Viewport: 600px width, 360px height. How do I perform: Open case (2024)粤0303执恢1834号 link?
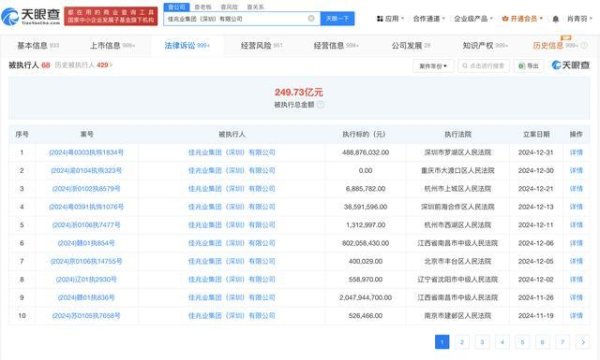86,152
